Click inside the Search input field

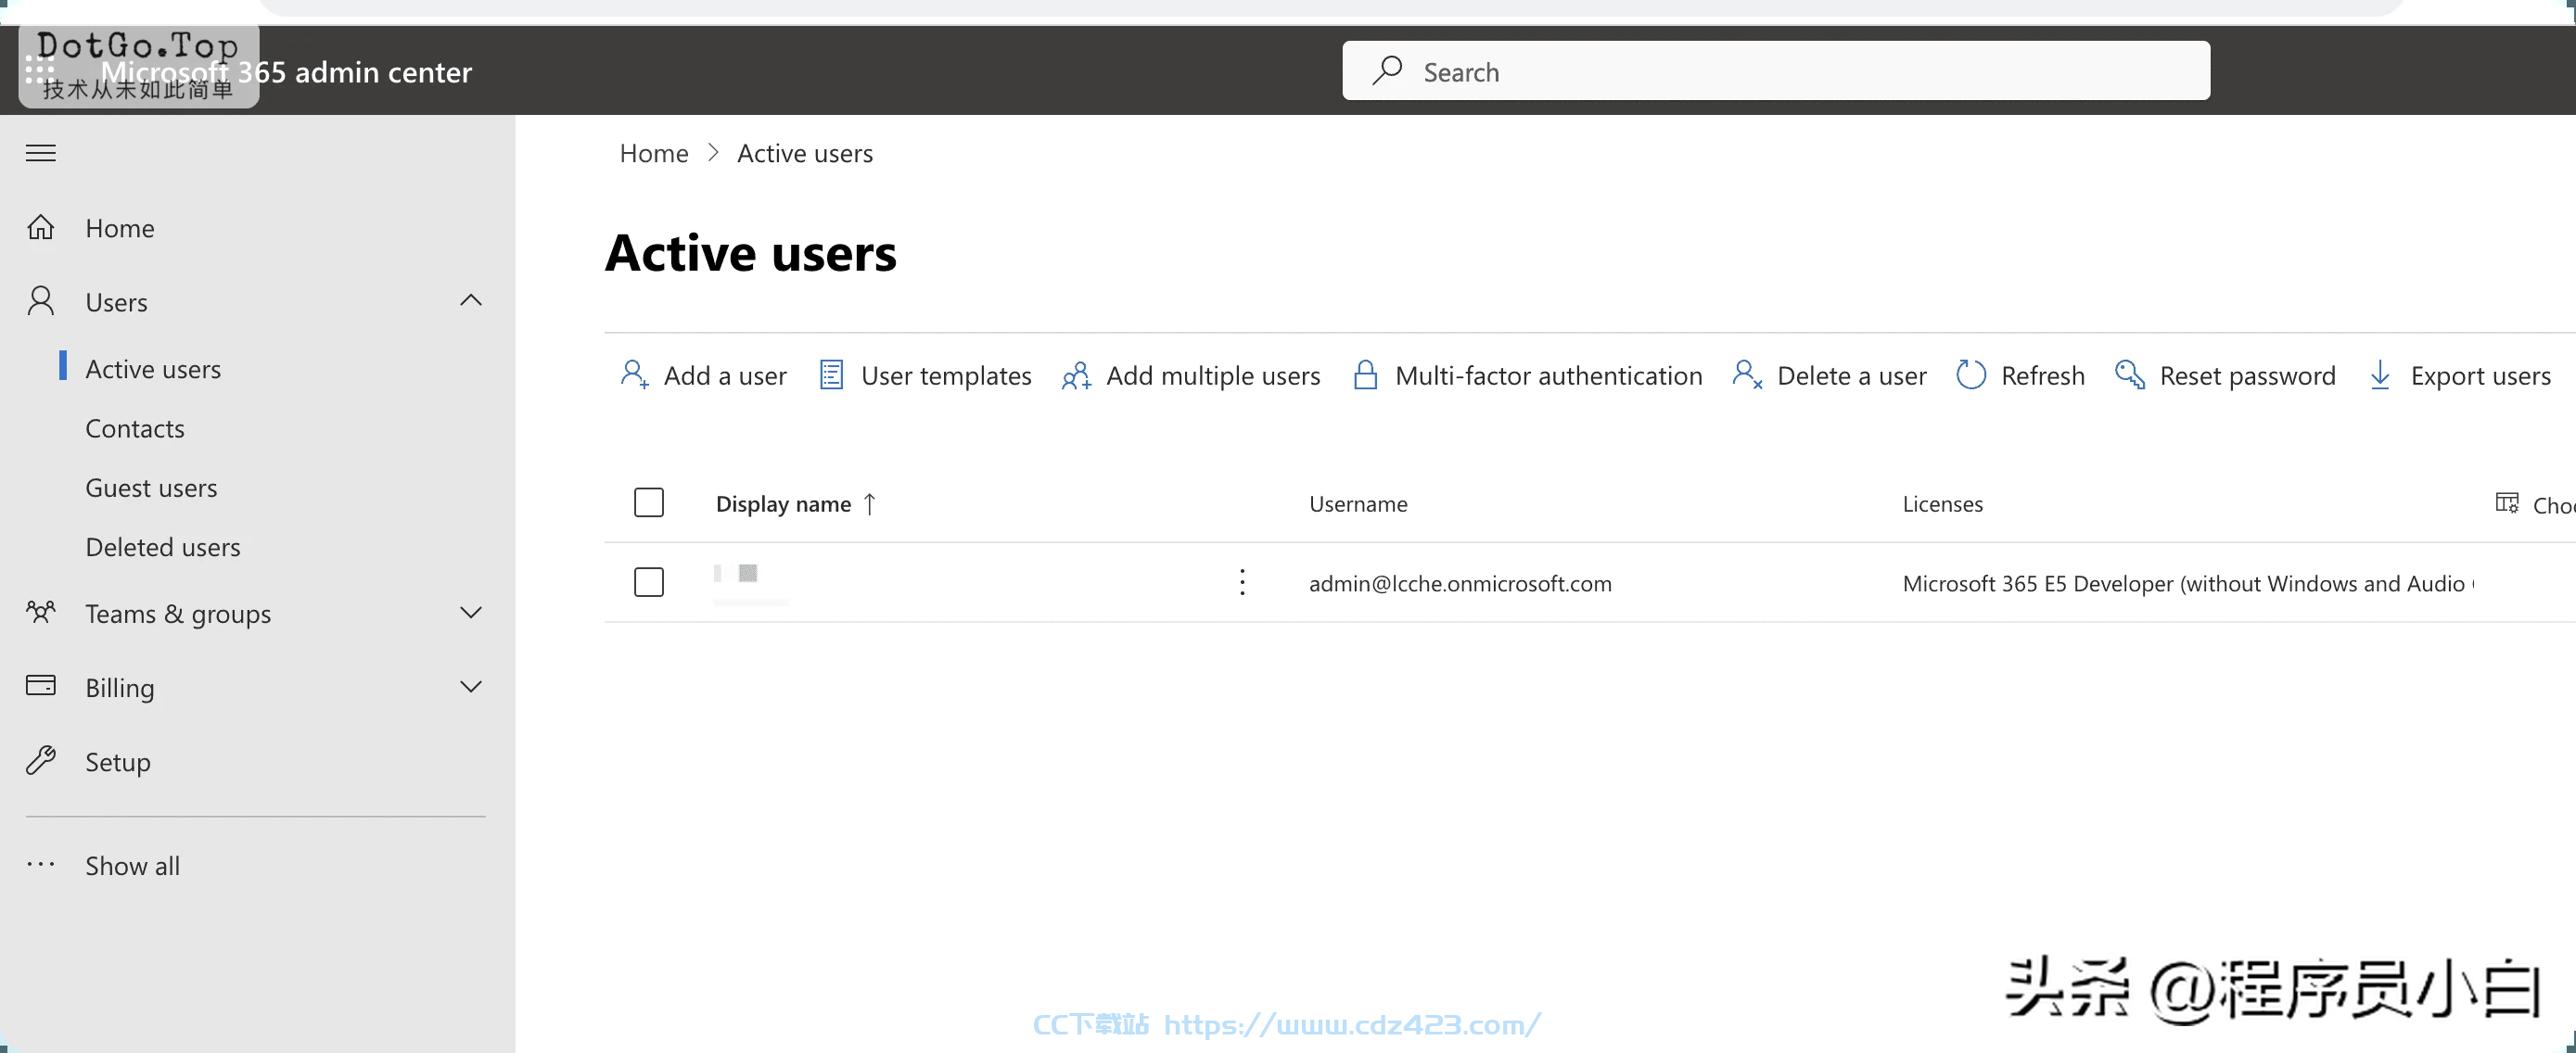[1776, 70]
